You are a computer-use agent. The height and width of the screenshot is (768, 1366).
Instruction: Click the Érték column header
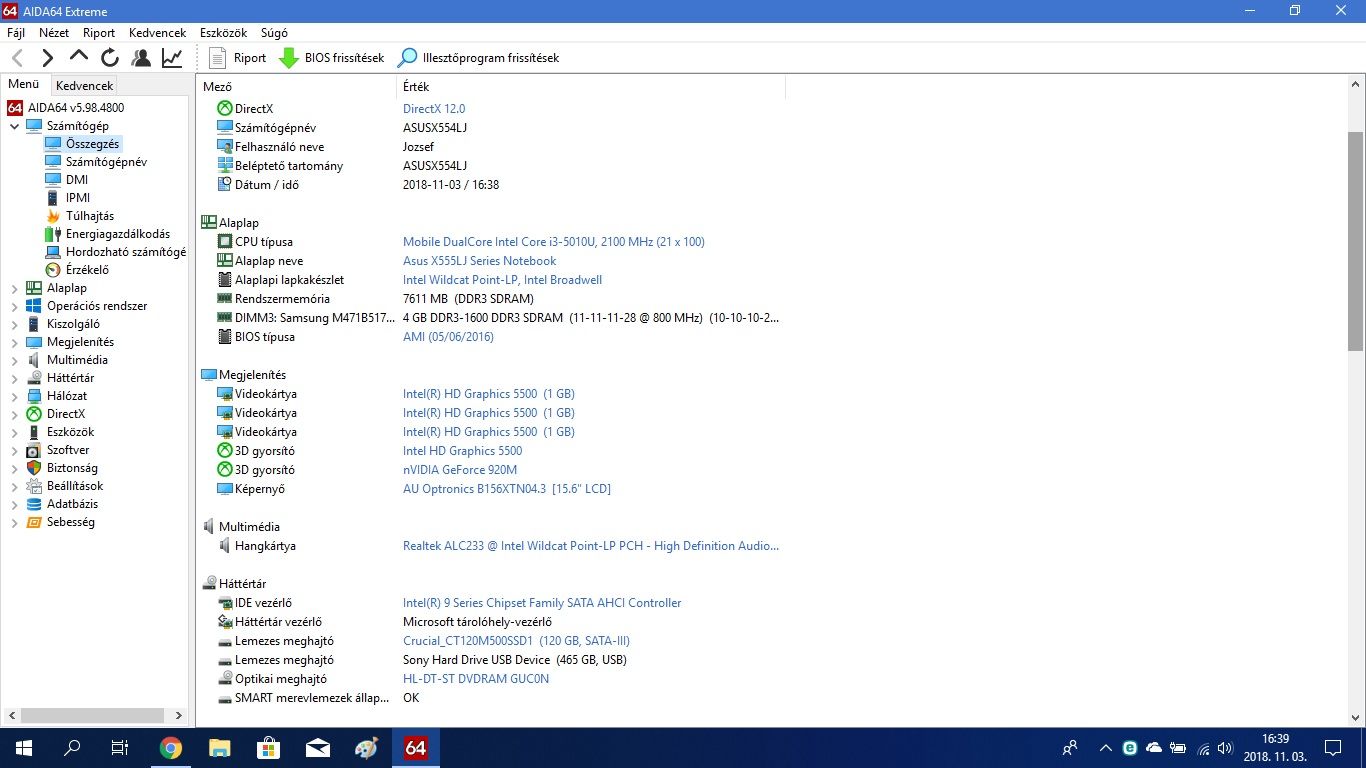591,87
